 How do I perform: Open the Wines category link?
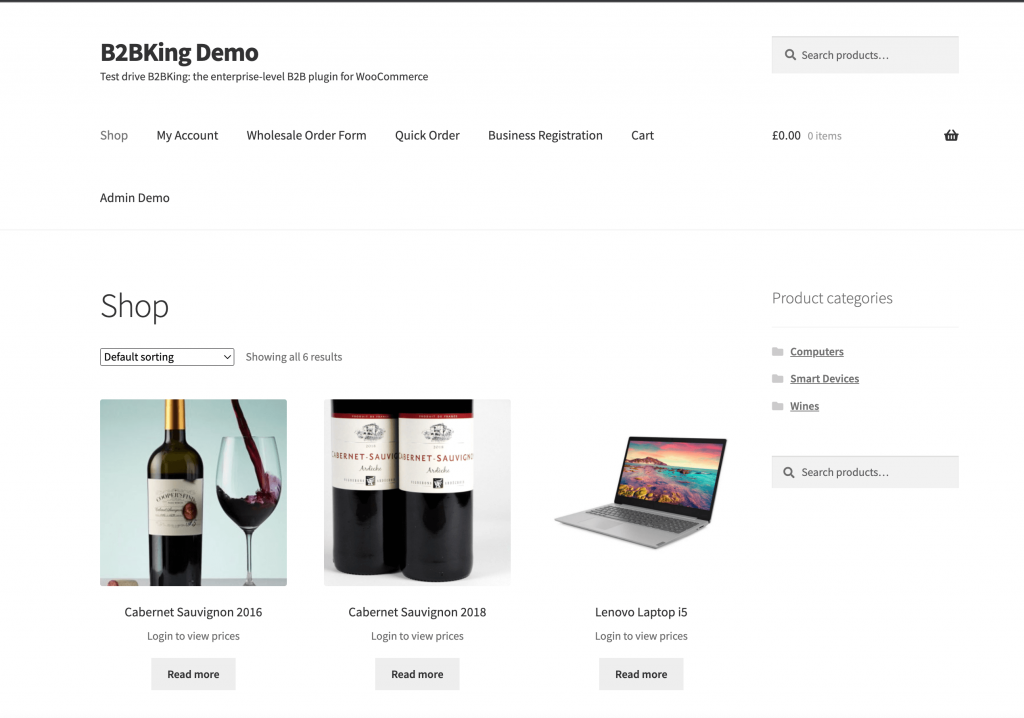(805, 406)
